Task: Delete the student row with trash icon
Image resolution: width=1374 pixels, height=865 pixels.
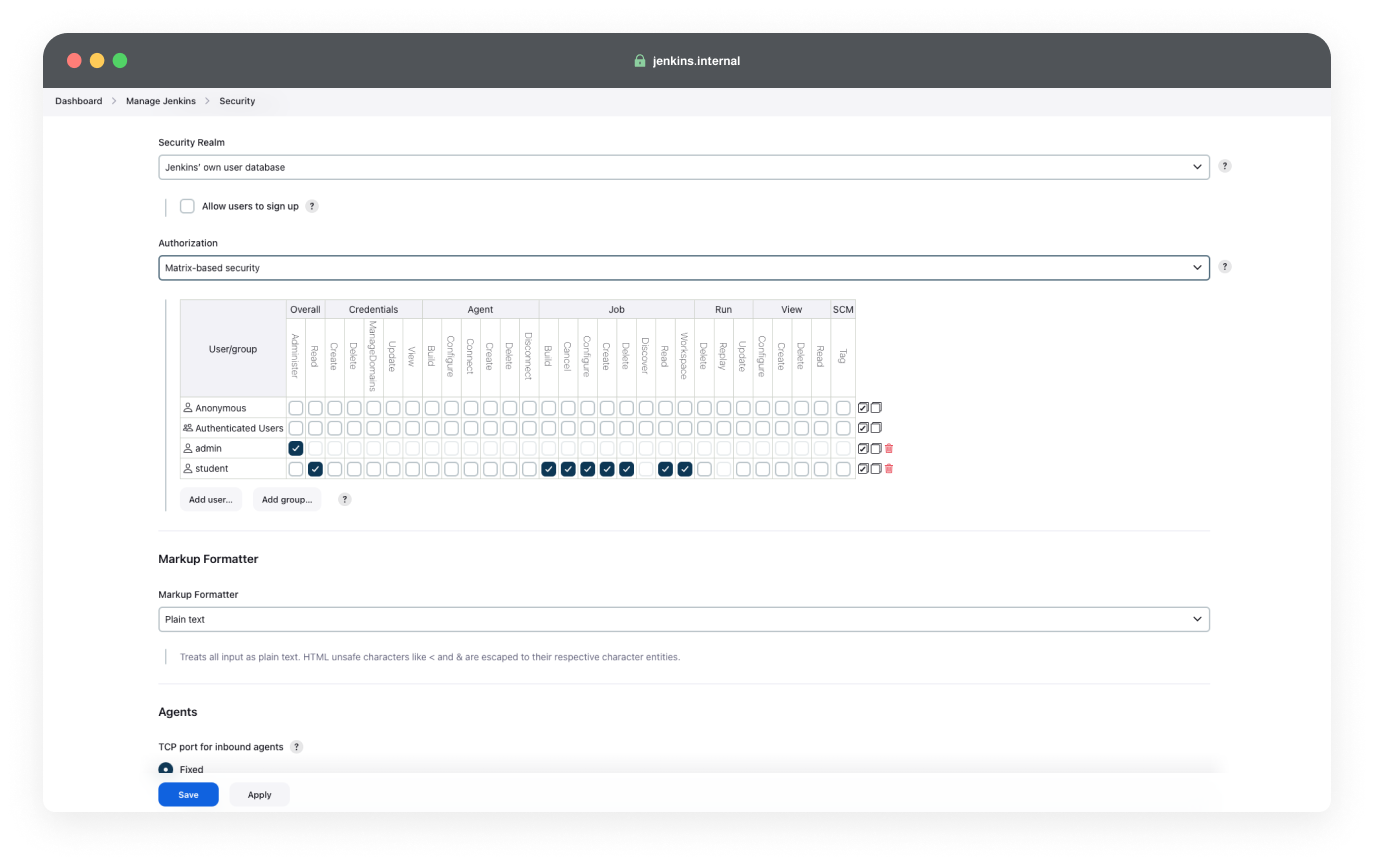Action: (889, 469)
